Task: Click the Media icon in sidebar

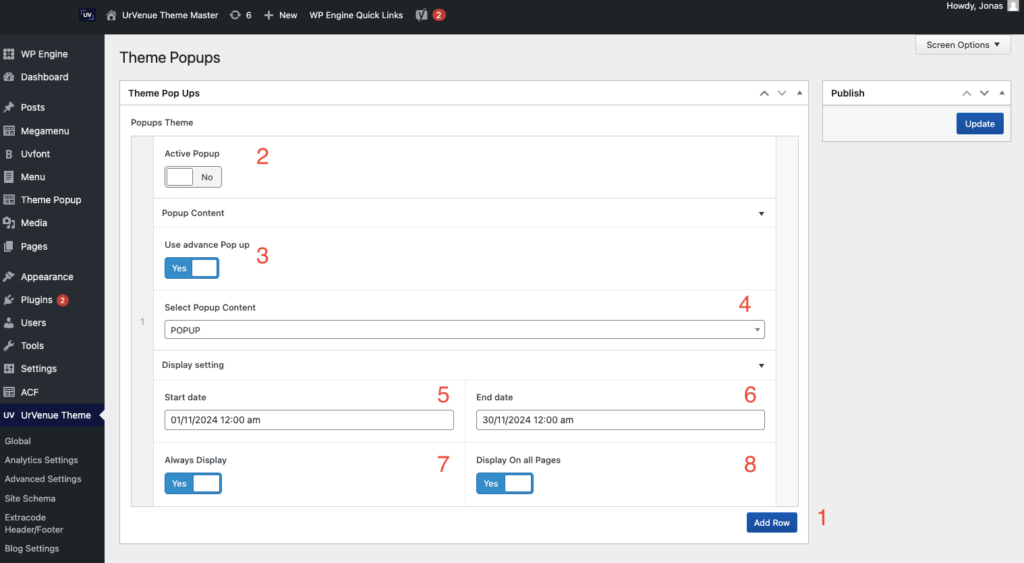Action: click(9, 223)
